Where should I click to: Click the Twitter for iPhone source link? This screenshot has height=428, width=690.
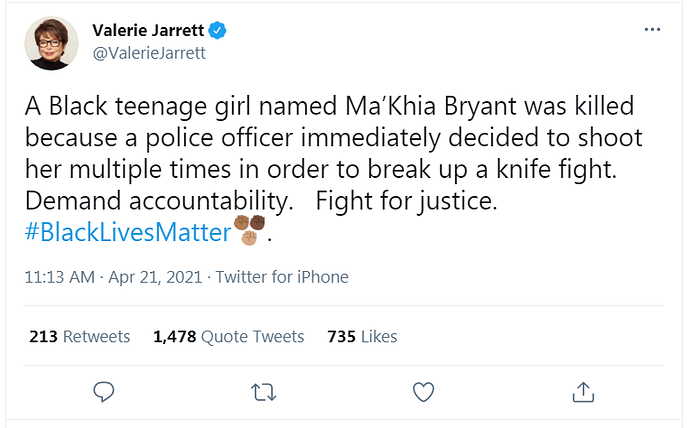click(x=282, y=277)
